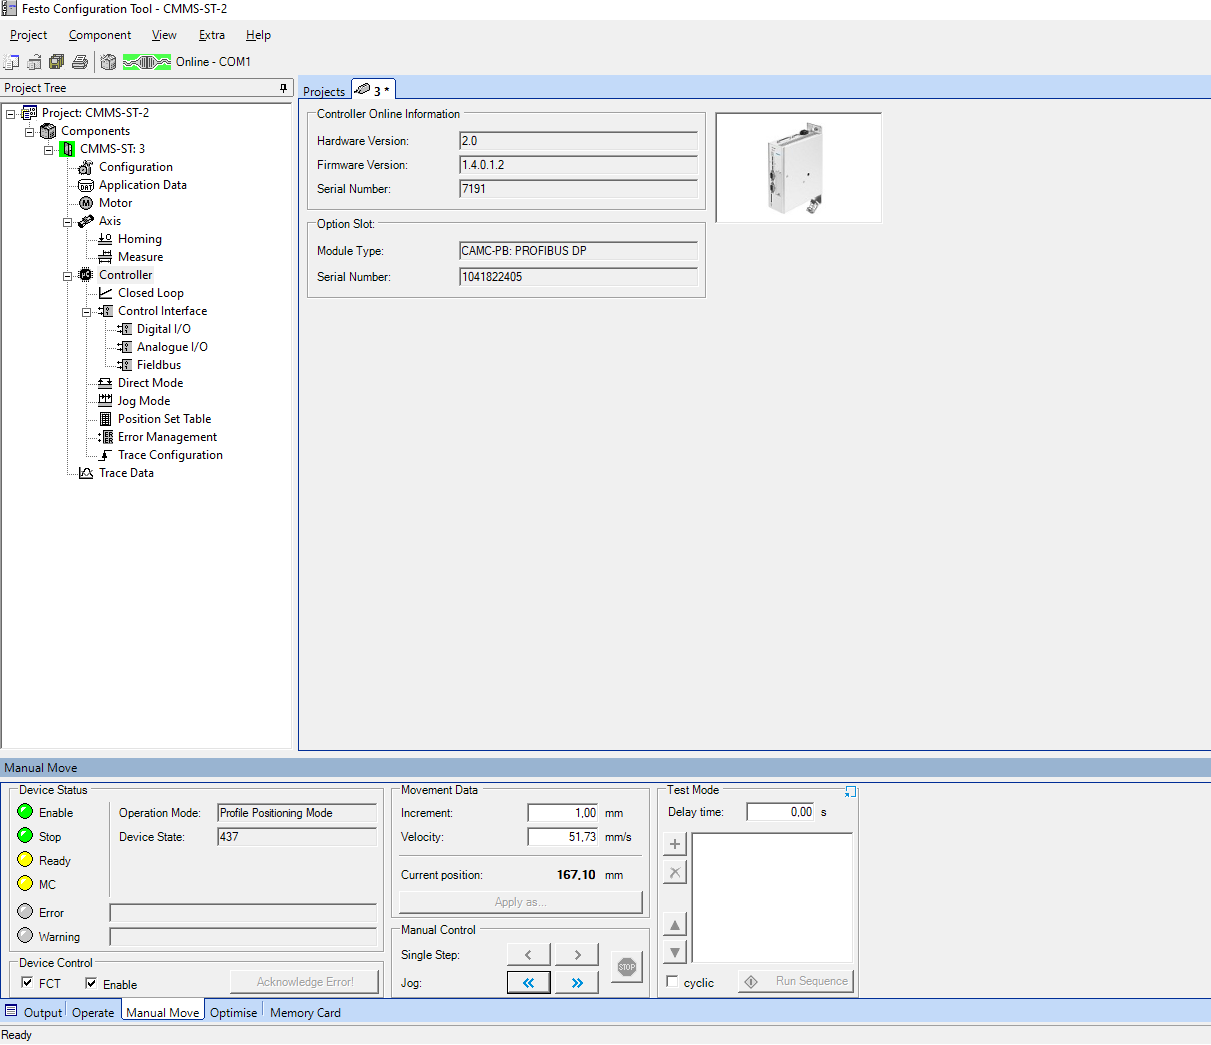The height and width of the screenshot is (1045, 1211).
Task: Open the Component menu
Action: pyautogui.click(x=99, y=35)
